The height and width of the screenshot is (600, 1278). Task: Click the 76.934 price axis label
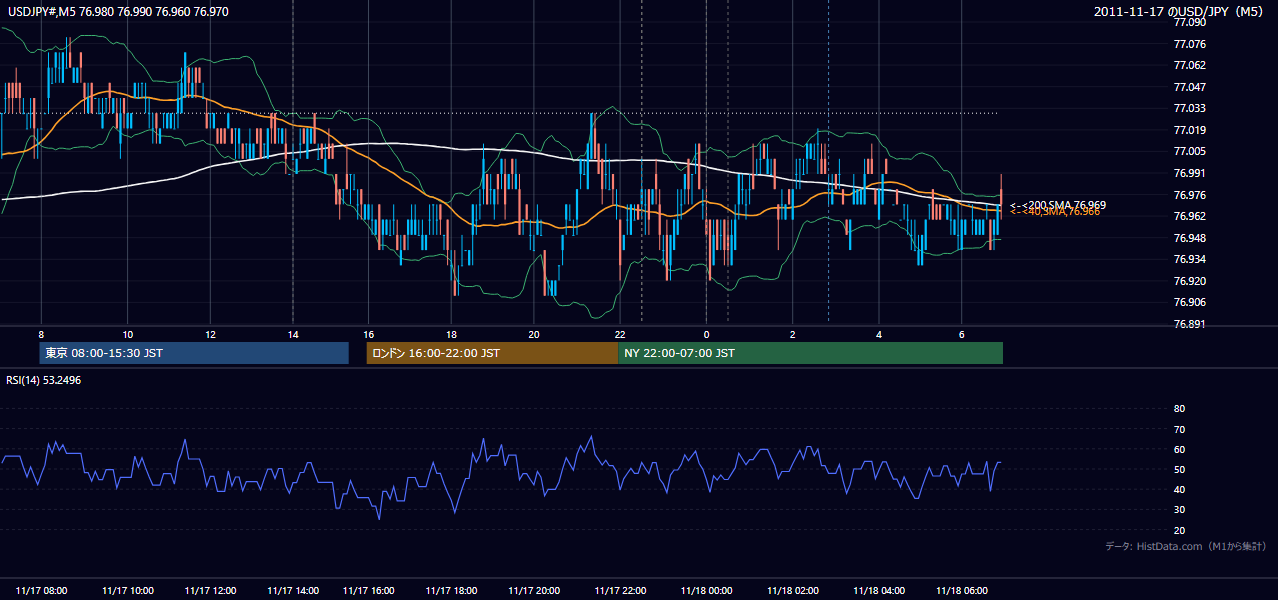1190,259
